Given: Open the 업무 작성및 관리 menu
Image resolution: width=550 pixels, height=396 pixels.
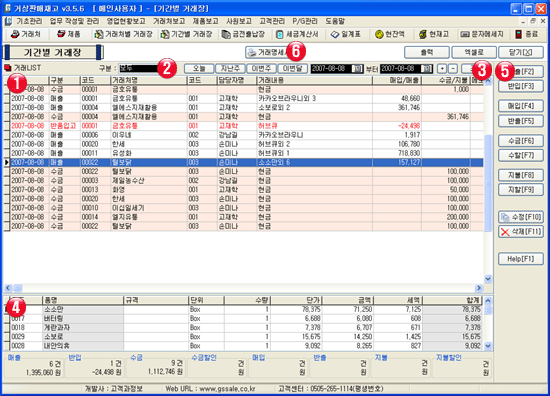Looking at the screenshot, I should click(x=74, y=21).
